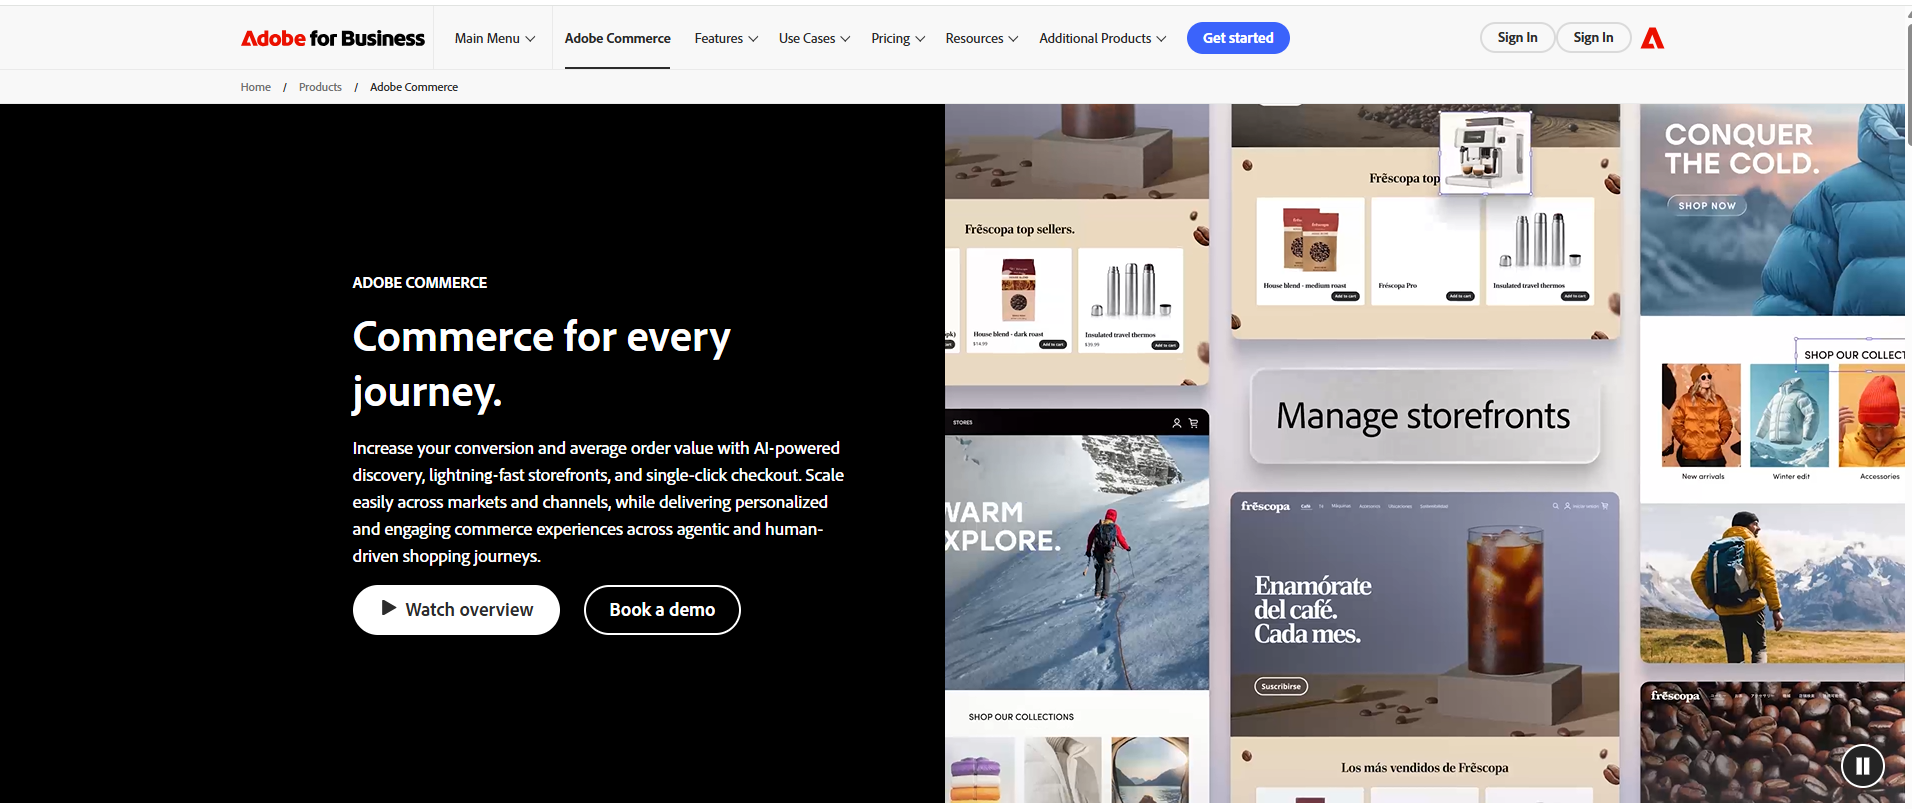Click the Book a demo button
This screenshot has height=809, width=1912.
[x=662, y=610]
